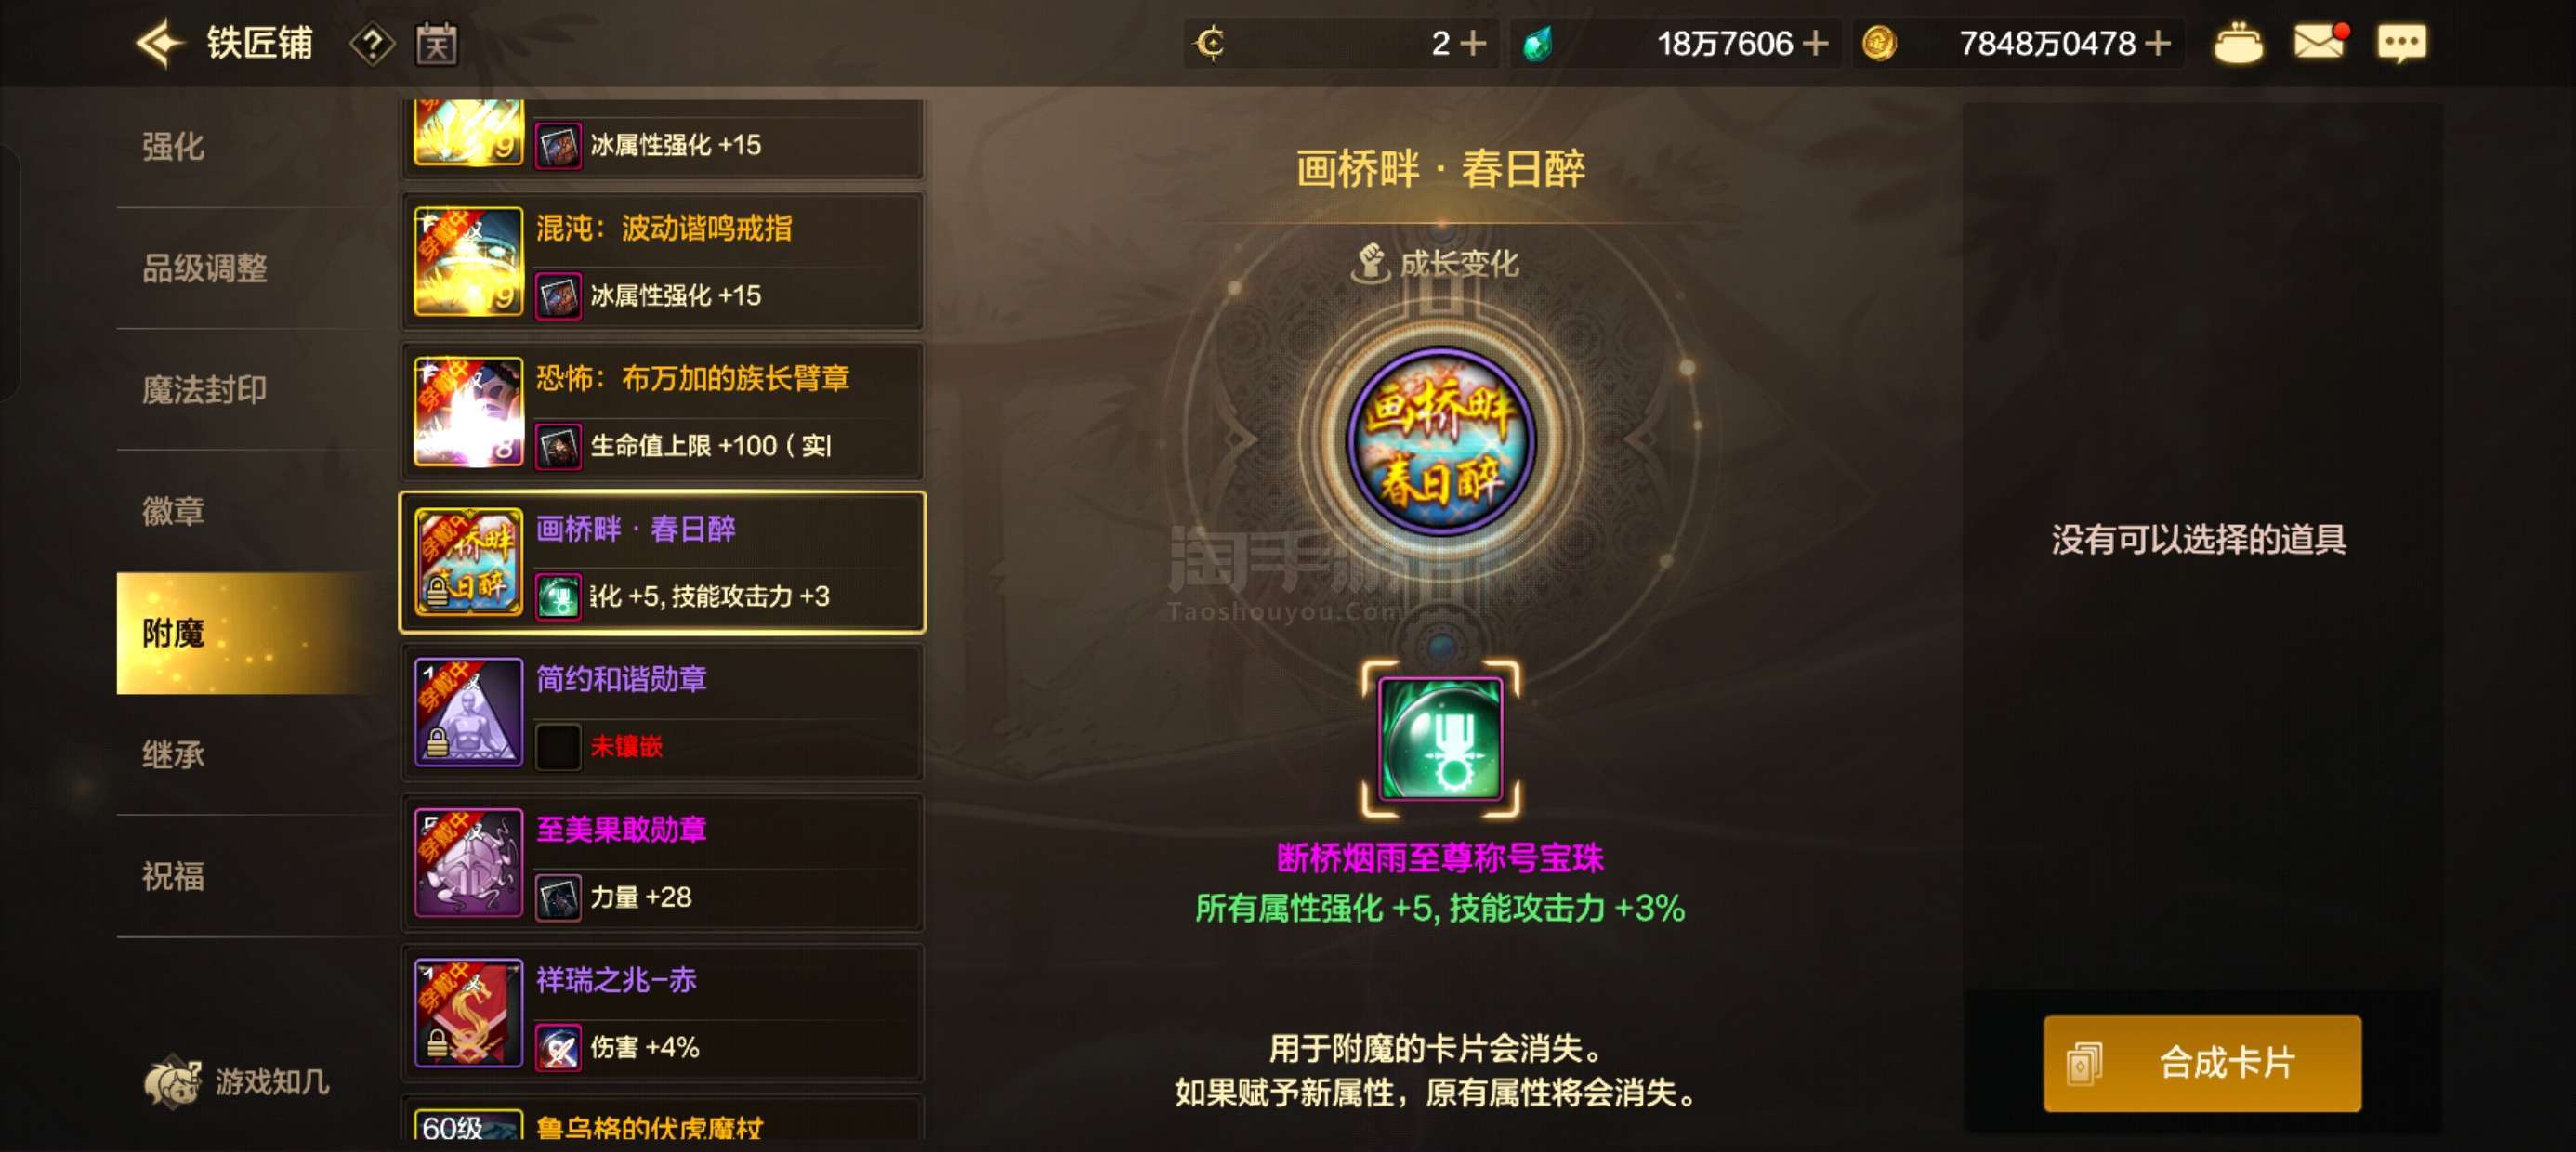Image resolution: width=2576 pixels, height=1152 pixels.
Task: Add fatigue currency using plus button
Action: point(1473,43)
